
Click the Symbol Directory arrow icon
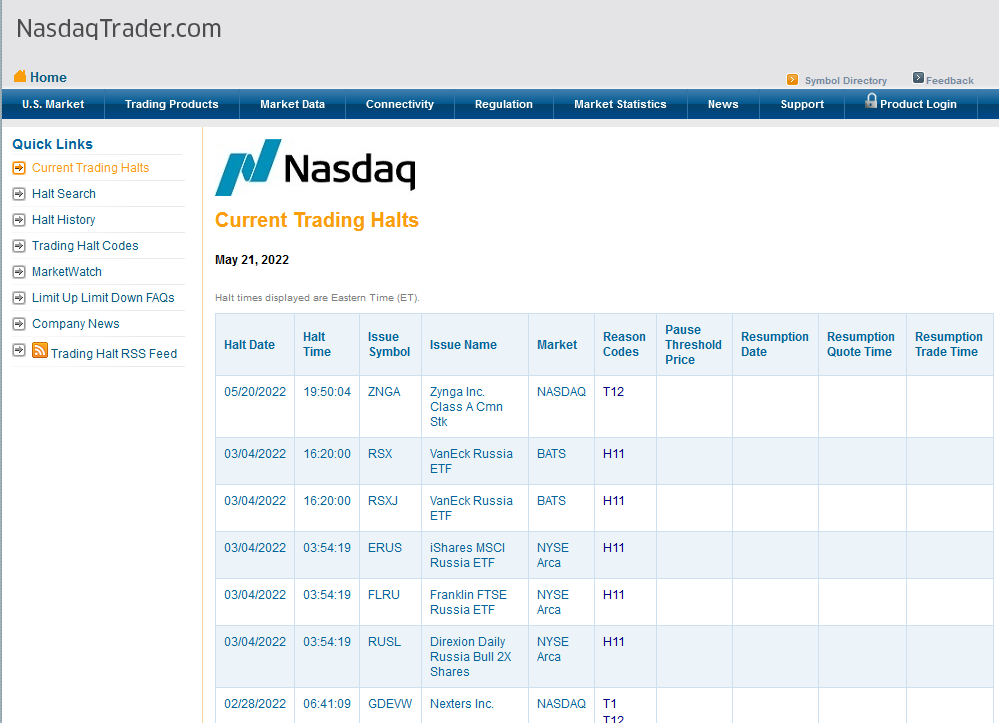click(x=792, y=80)
